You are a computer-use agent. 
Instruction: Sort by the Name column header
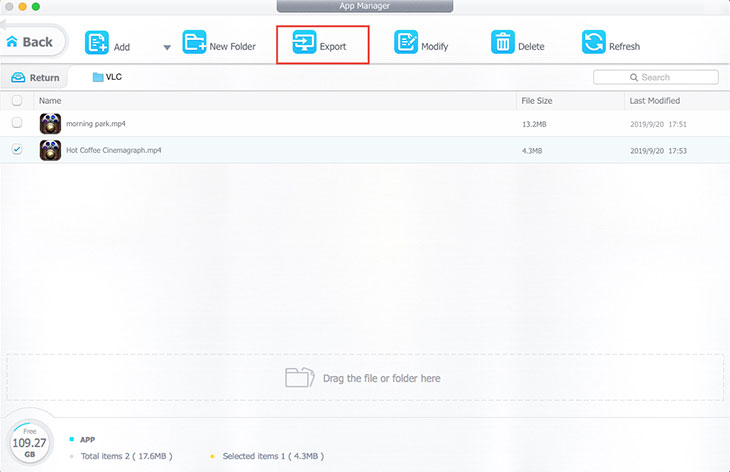(50, 101)
